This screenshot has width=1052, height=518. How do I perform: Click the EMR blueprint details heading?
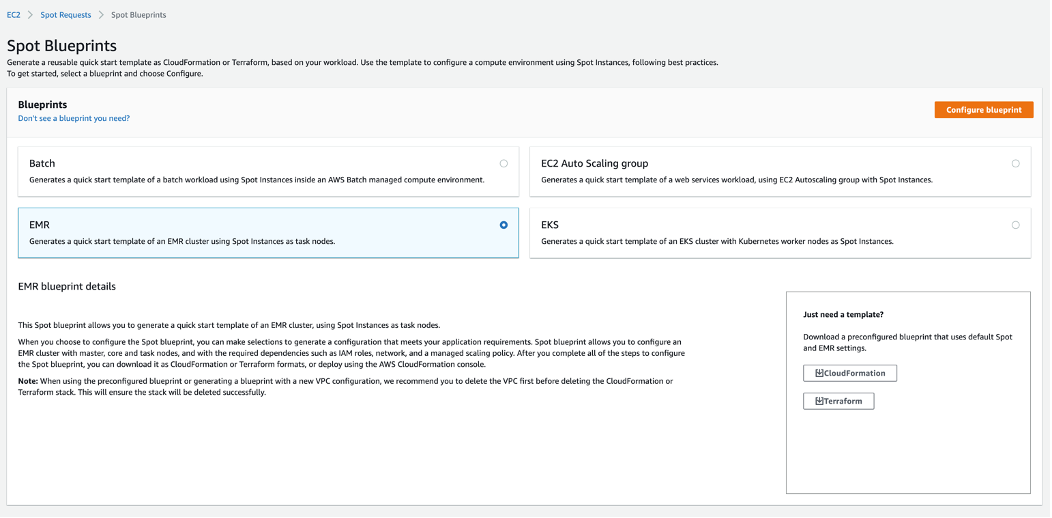67,287
